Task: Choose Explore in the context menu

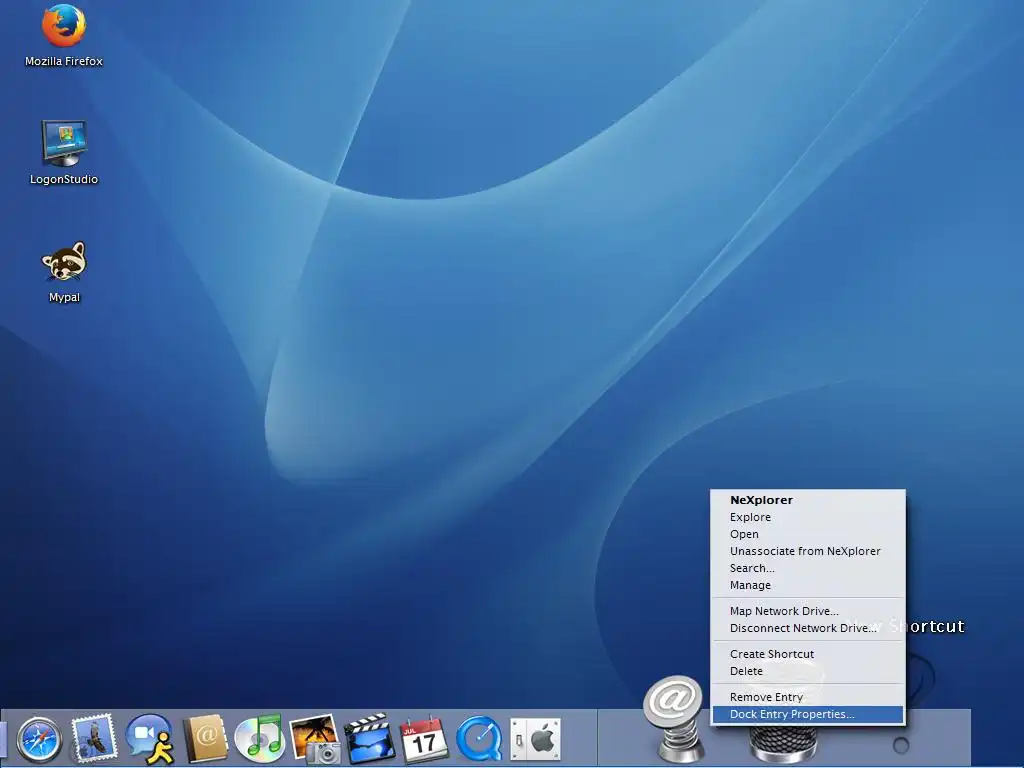Action: pyautogui.click(x=808, y=517)
